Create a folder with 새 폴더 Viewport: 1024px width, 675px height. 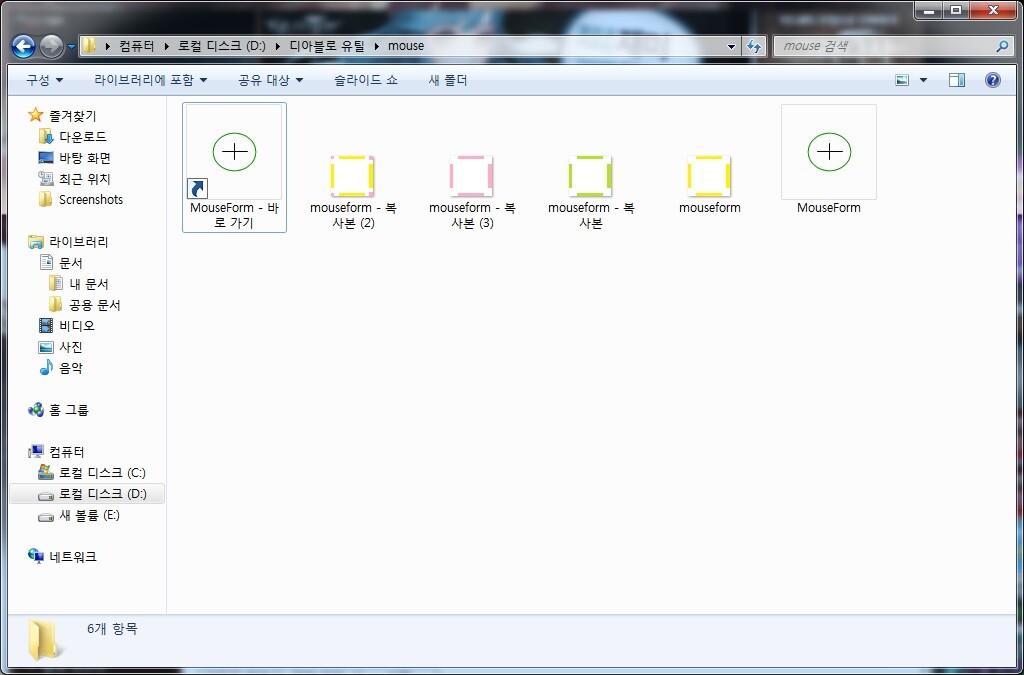point(447,80)
